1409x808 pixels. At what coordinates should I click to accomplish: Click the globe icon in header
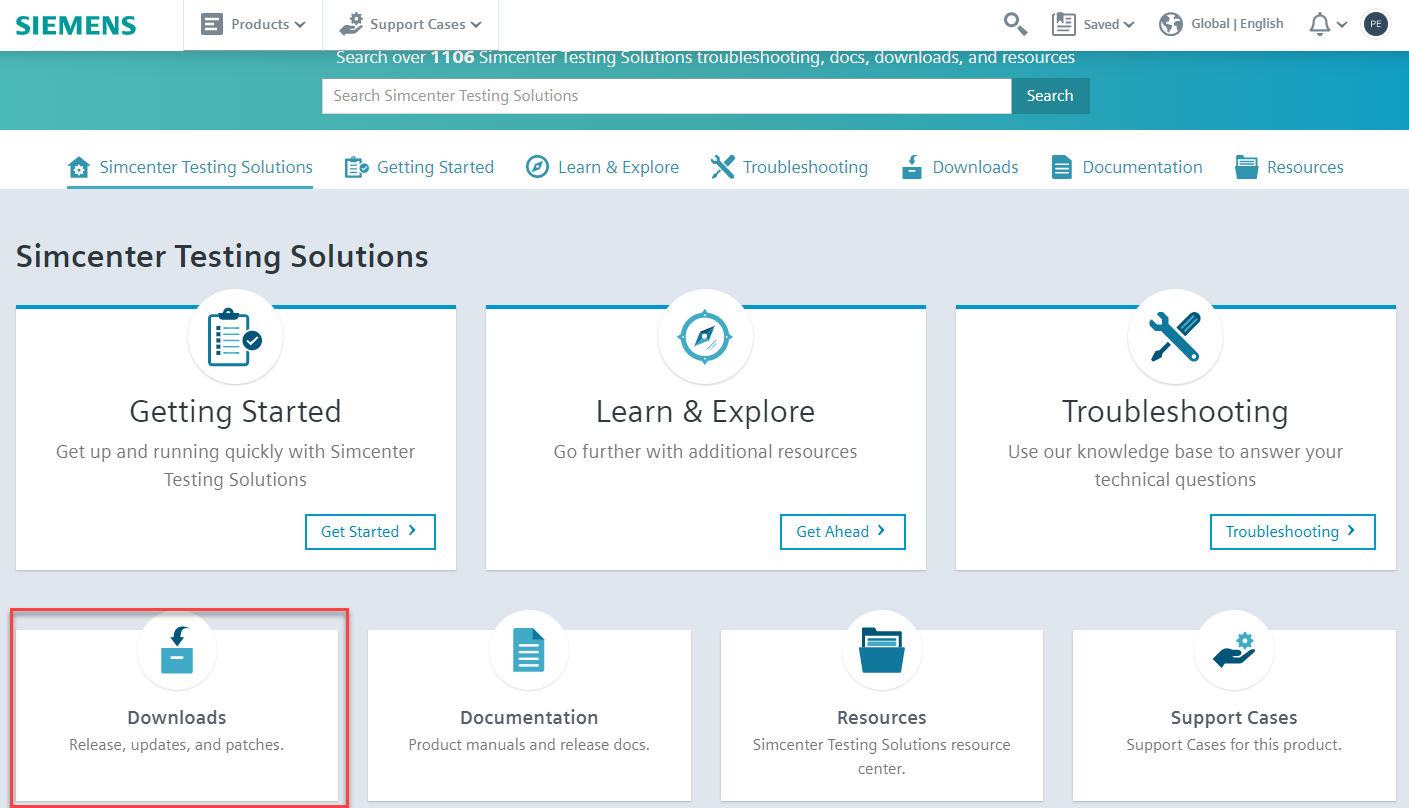pyautogui.click(x=1171, y=24)
